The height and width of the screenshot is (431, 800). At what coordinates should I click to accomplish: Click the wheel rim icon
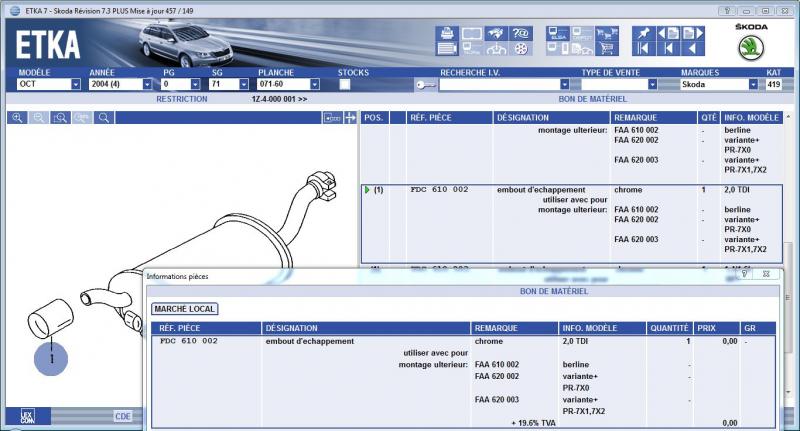coord(521,48)
